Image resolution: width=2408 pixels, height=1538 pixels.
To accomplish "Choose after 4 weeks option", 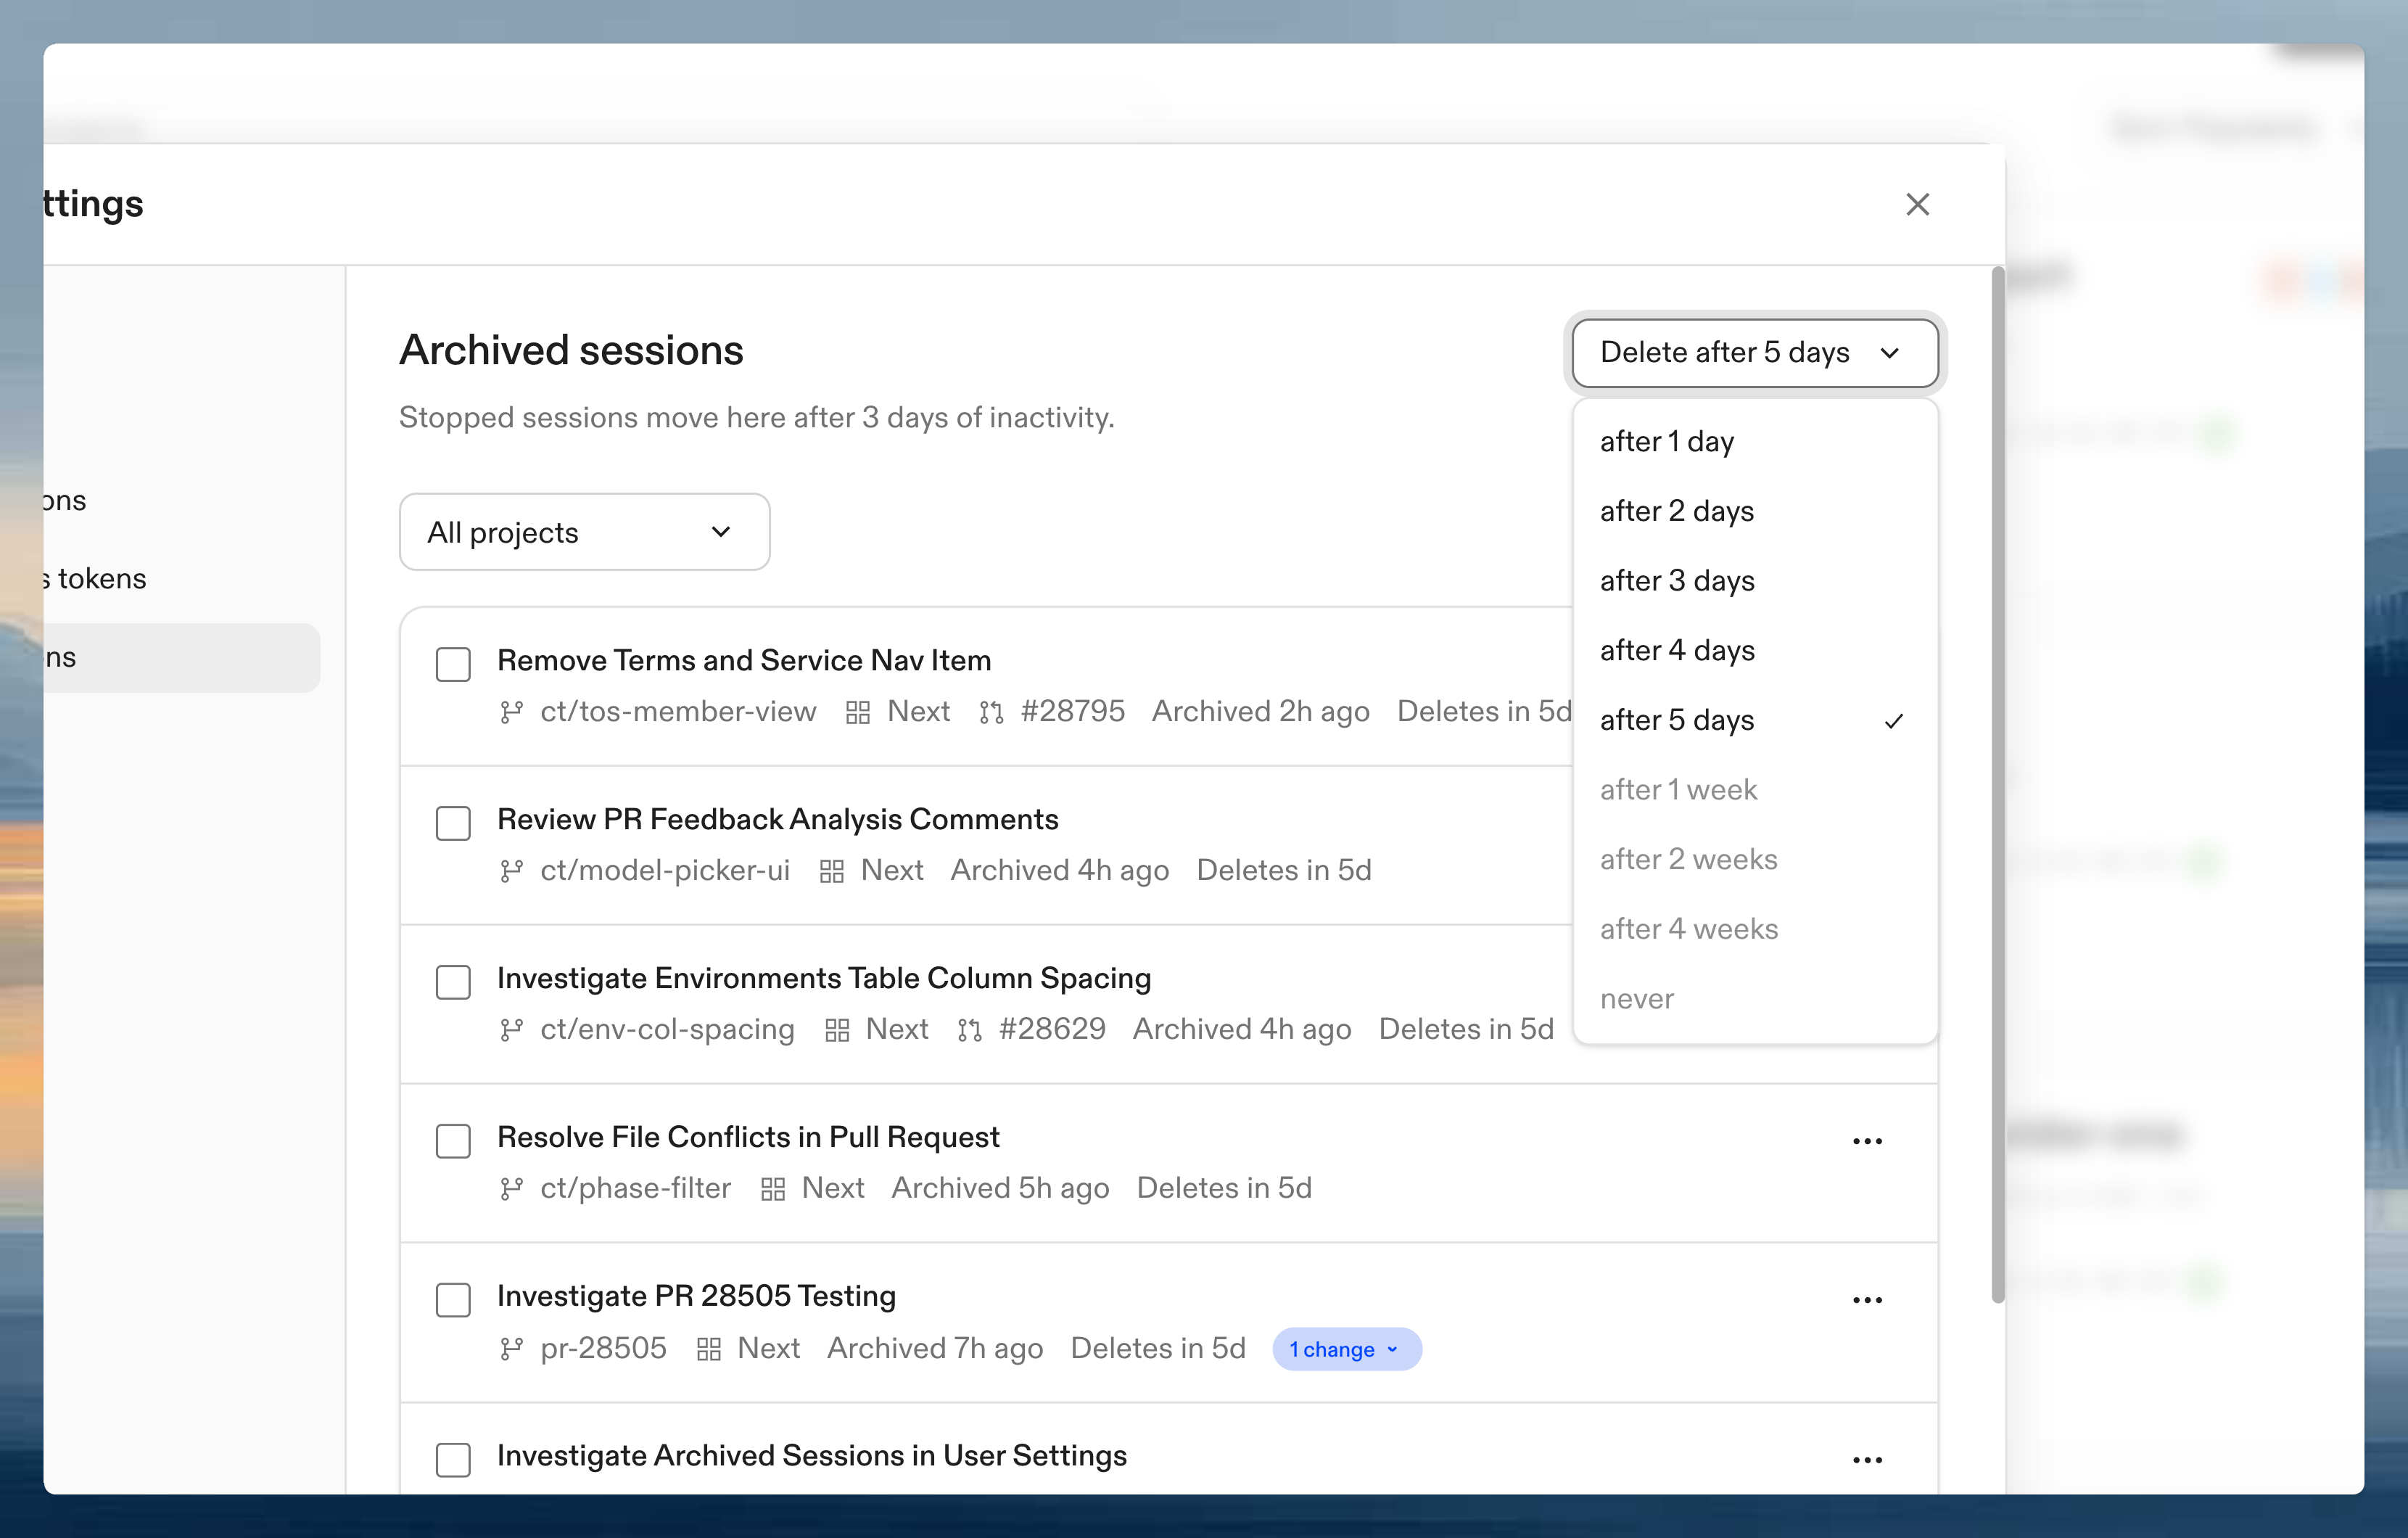I will tap(1754, 929).
